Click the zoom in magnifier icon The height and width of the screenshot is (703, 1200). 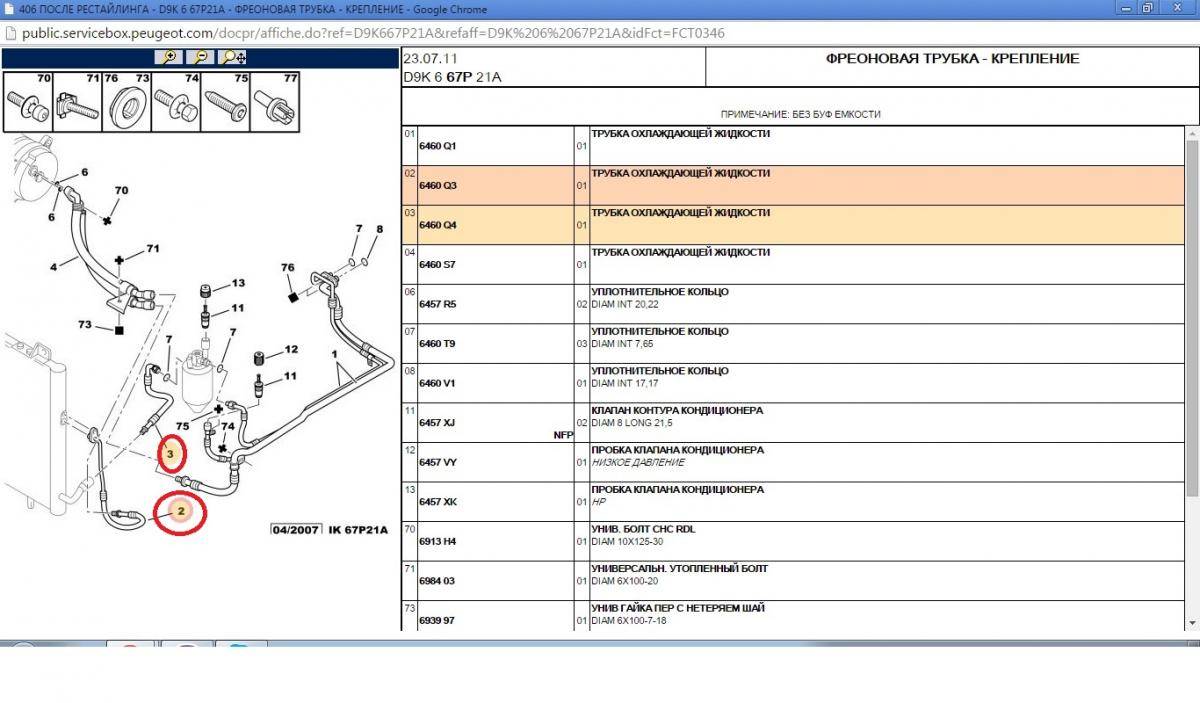click(170, 57)
